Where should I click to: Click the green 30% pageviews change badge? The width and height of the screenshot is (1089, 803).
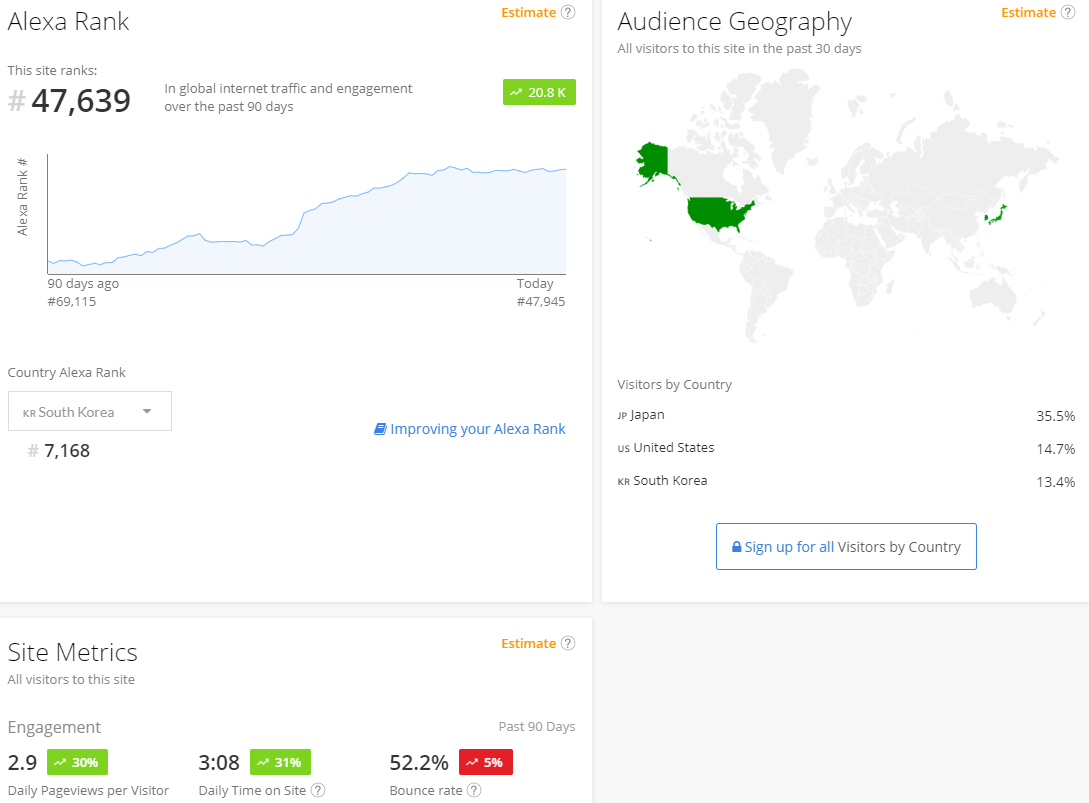click(x=77, y=762)
